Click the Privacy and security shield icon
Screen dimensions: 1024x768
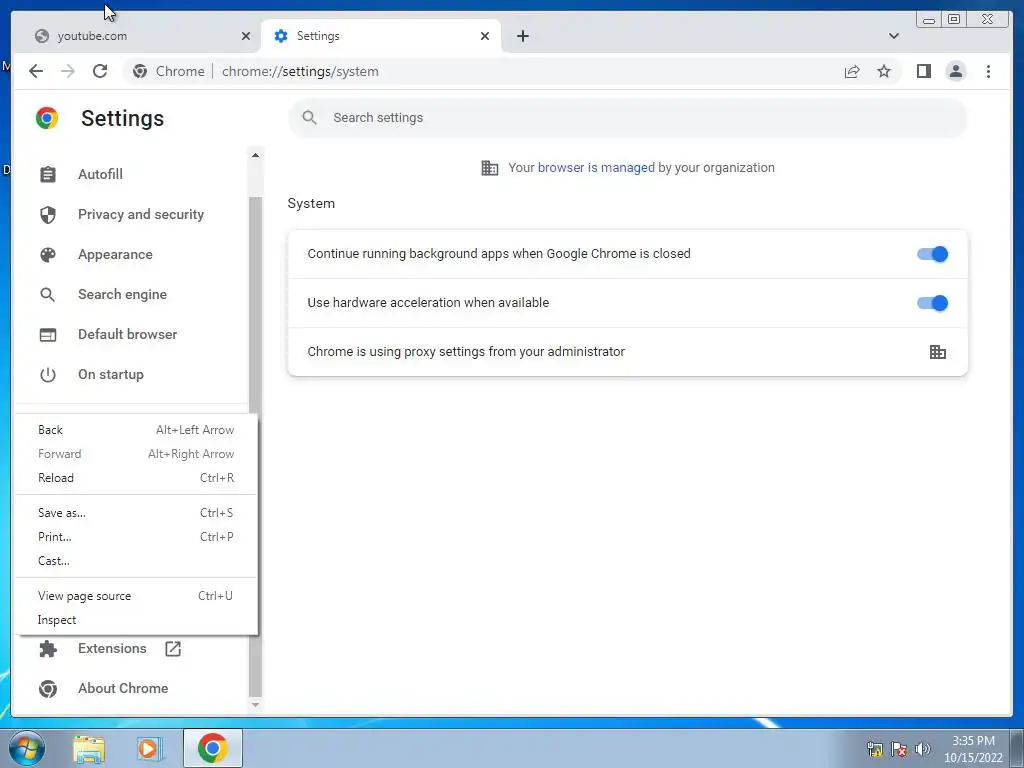click(48, 215)
